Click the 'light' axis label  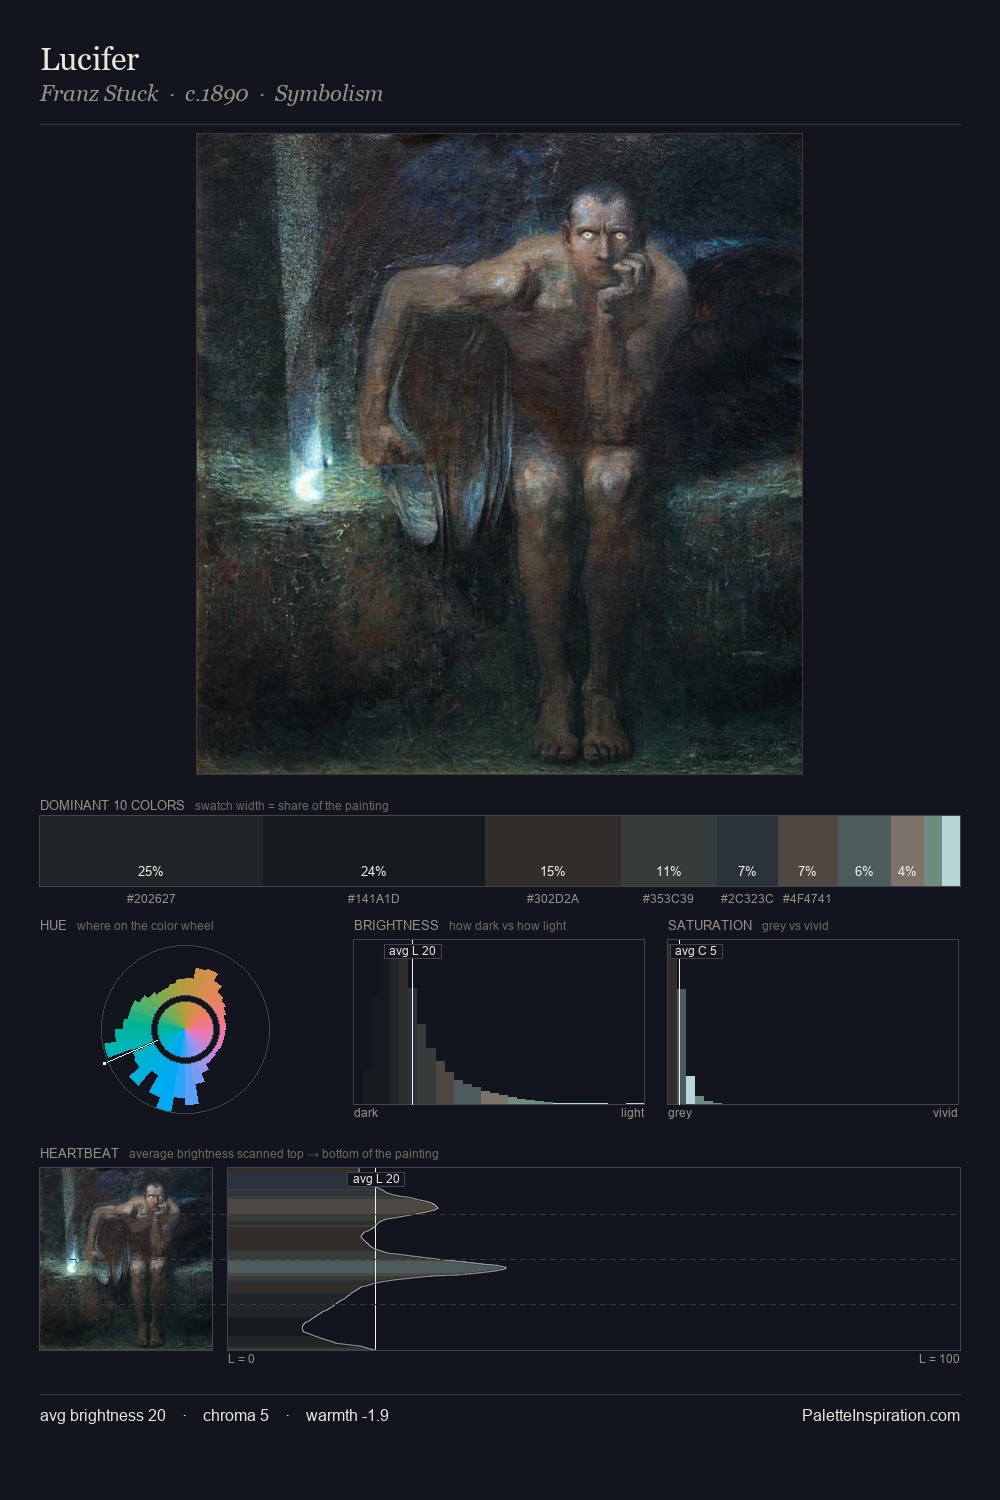point(632,1113)
